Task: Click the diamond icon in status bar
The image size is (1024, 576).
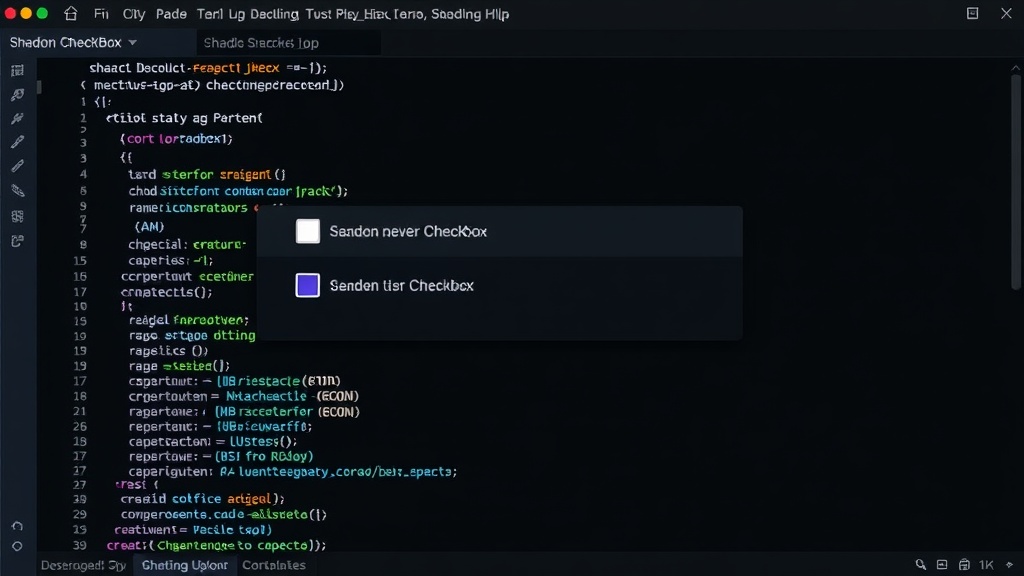Action: pos(1010,565)
